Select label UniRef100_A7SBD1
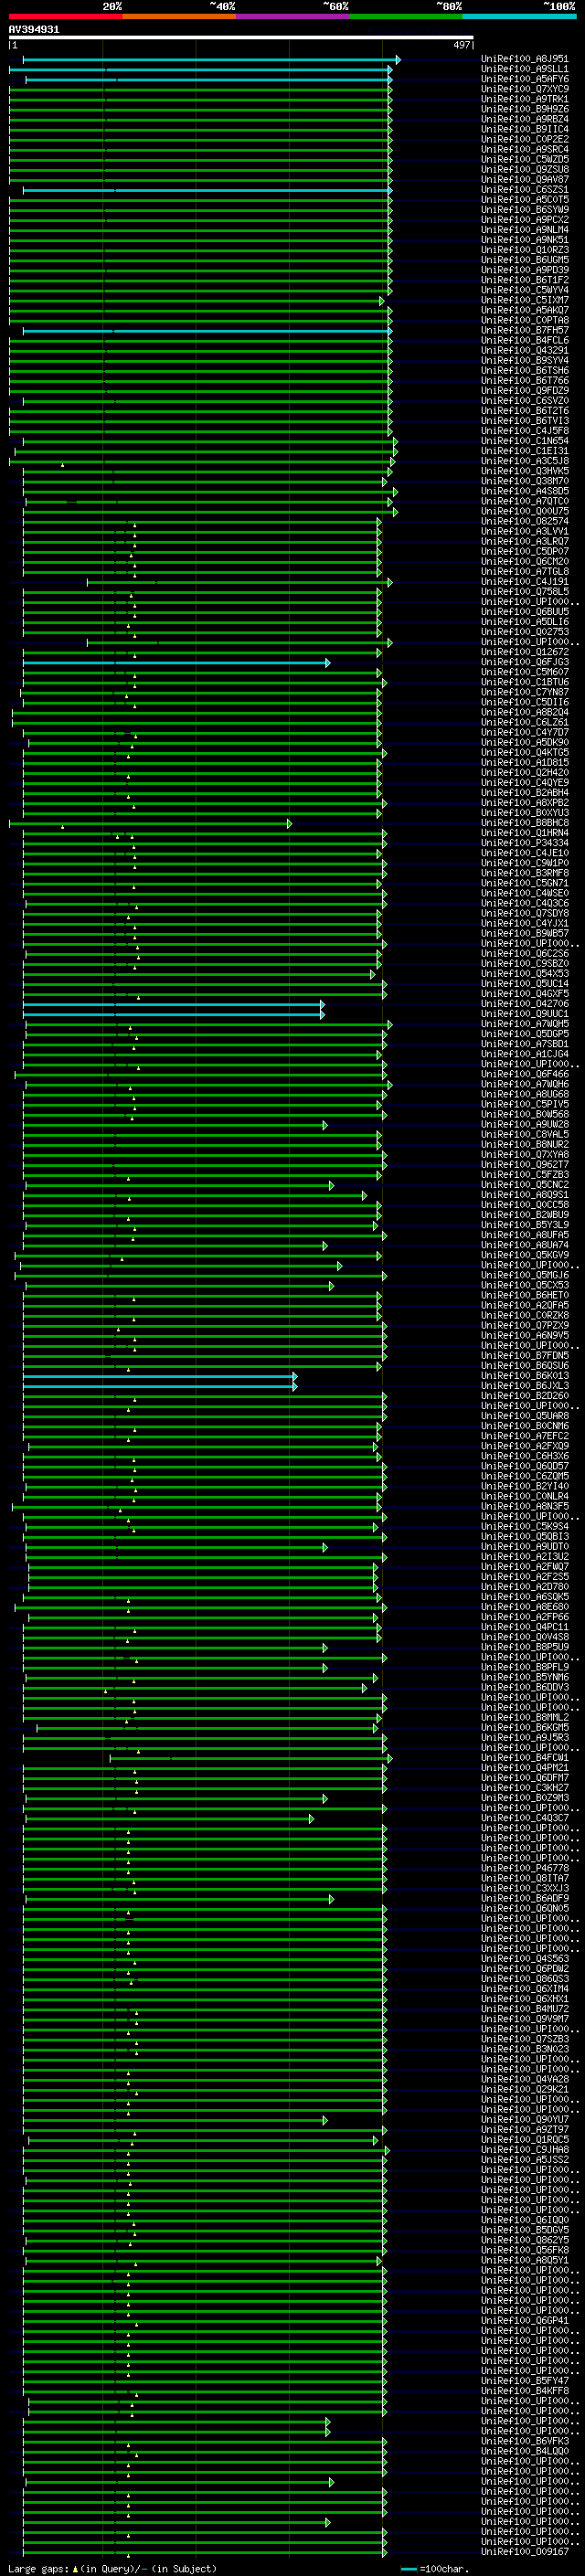The width and height of the screenshot is (585, 2576). coord(524,1044)
